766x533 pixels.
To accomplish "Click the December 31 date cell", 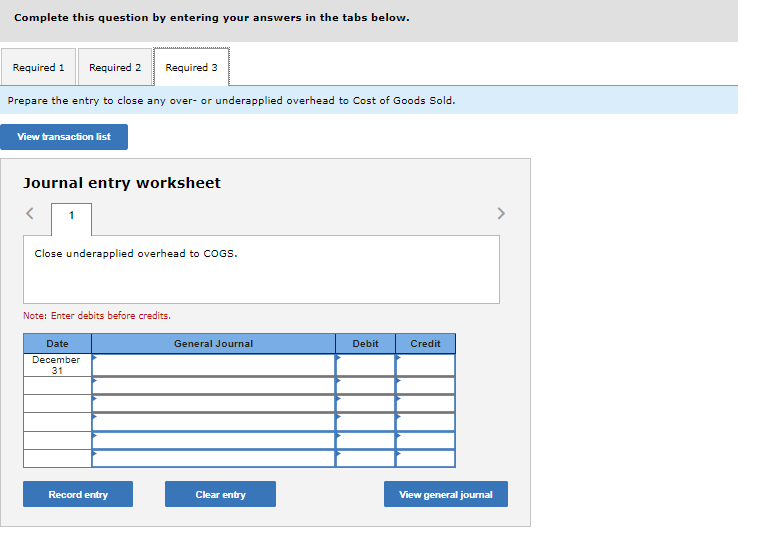I will (x=57, y=365).
